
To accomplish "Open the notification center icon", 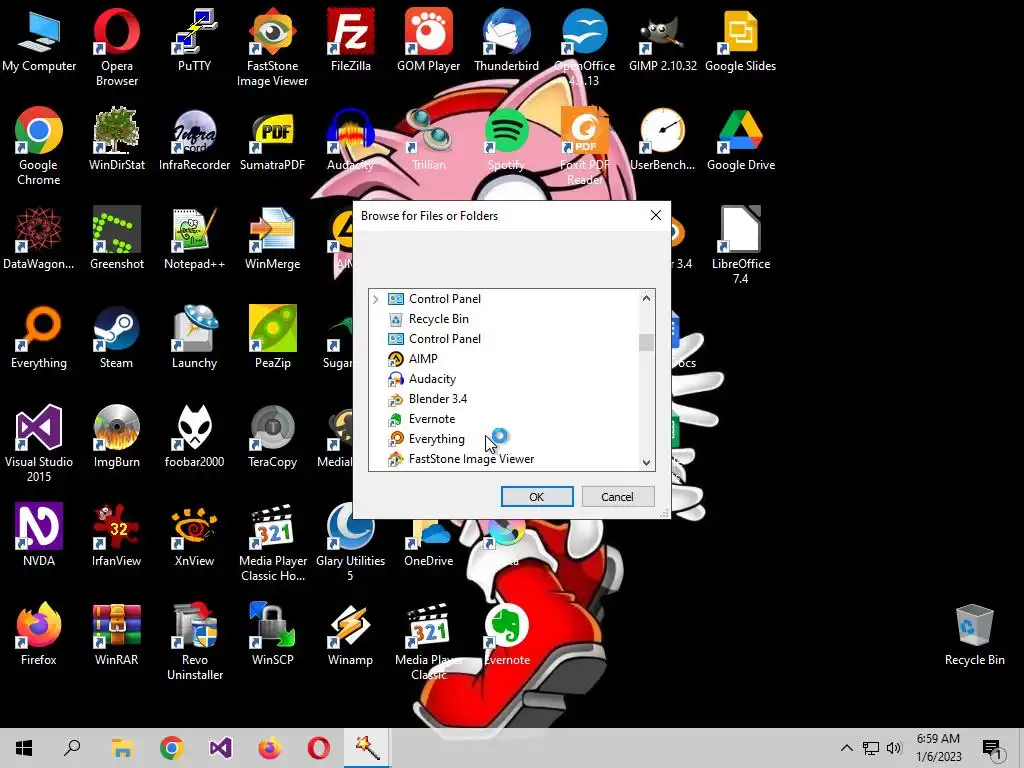I will coord(993,749).
